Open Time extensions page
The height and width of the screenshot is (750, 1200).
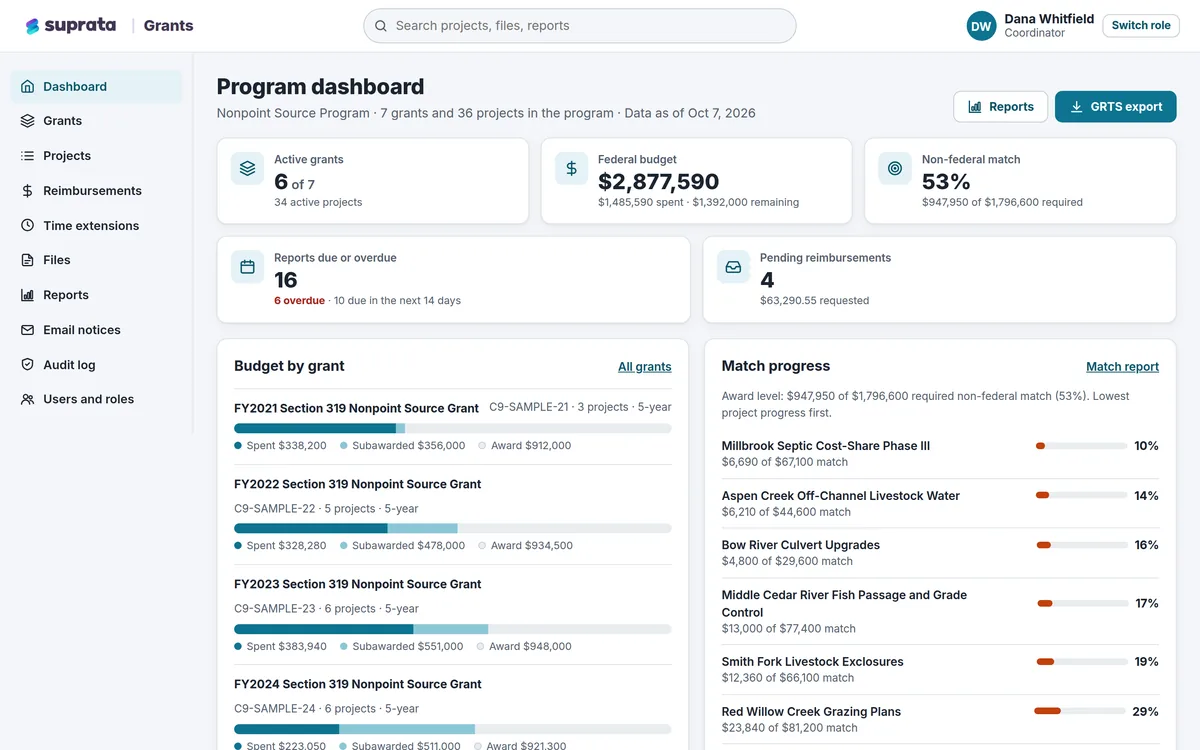(96, 225)
